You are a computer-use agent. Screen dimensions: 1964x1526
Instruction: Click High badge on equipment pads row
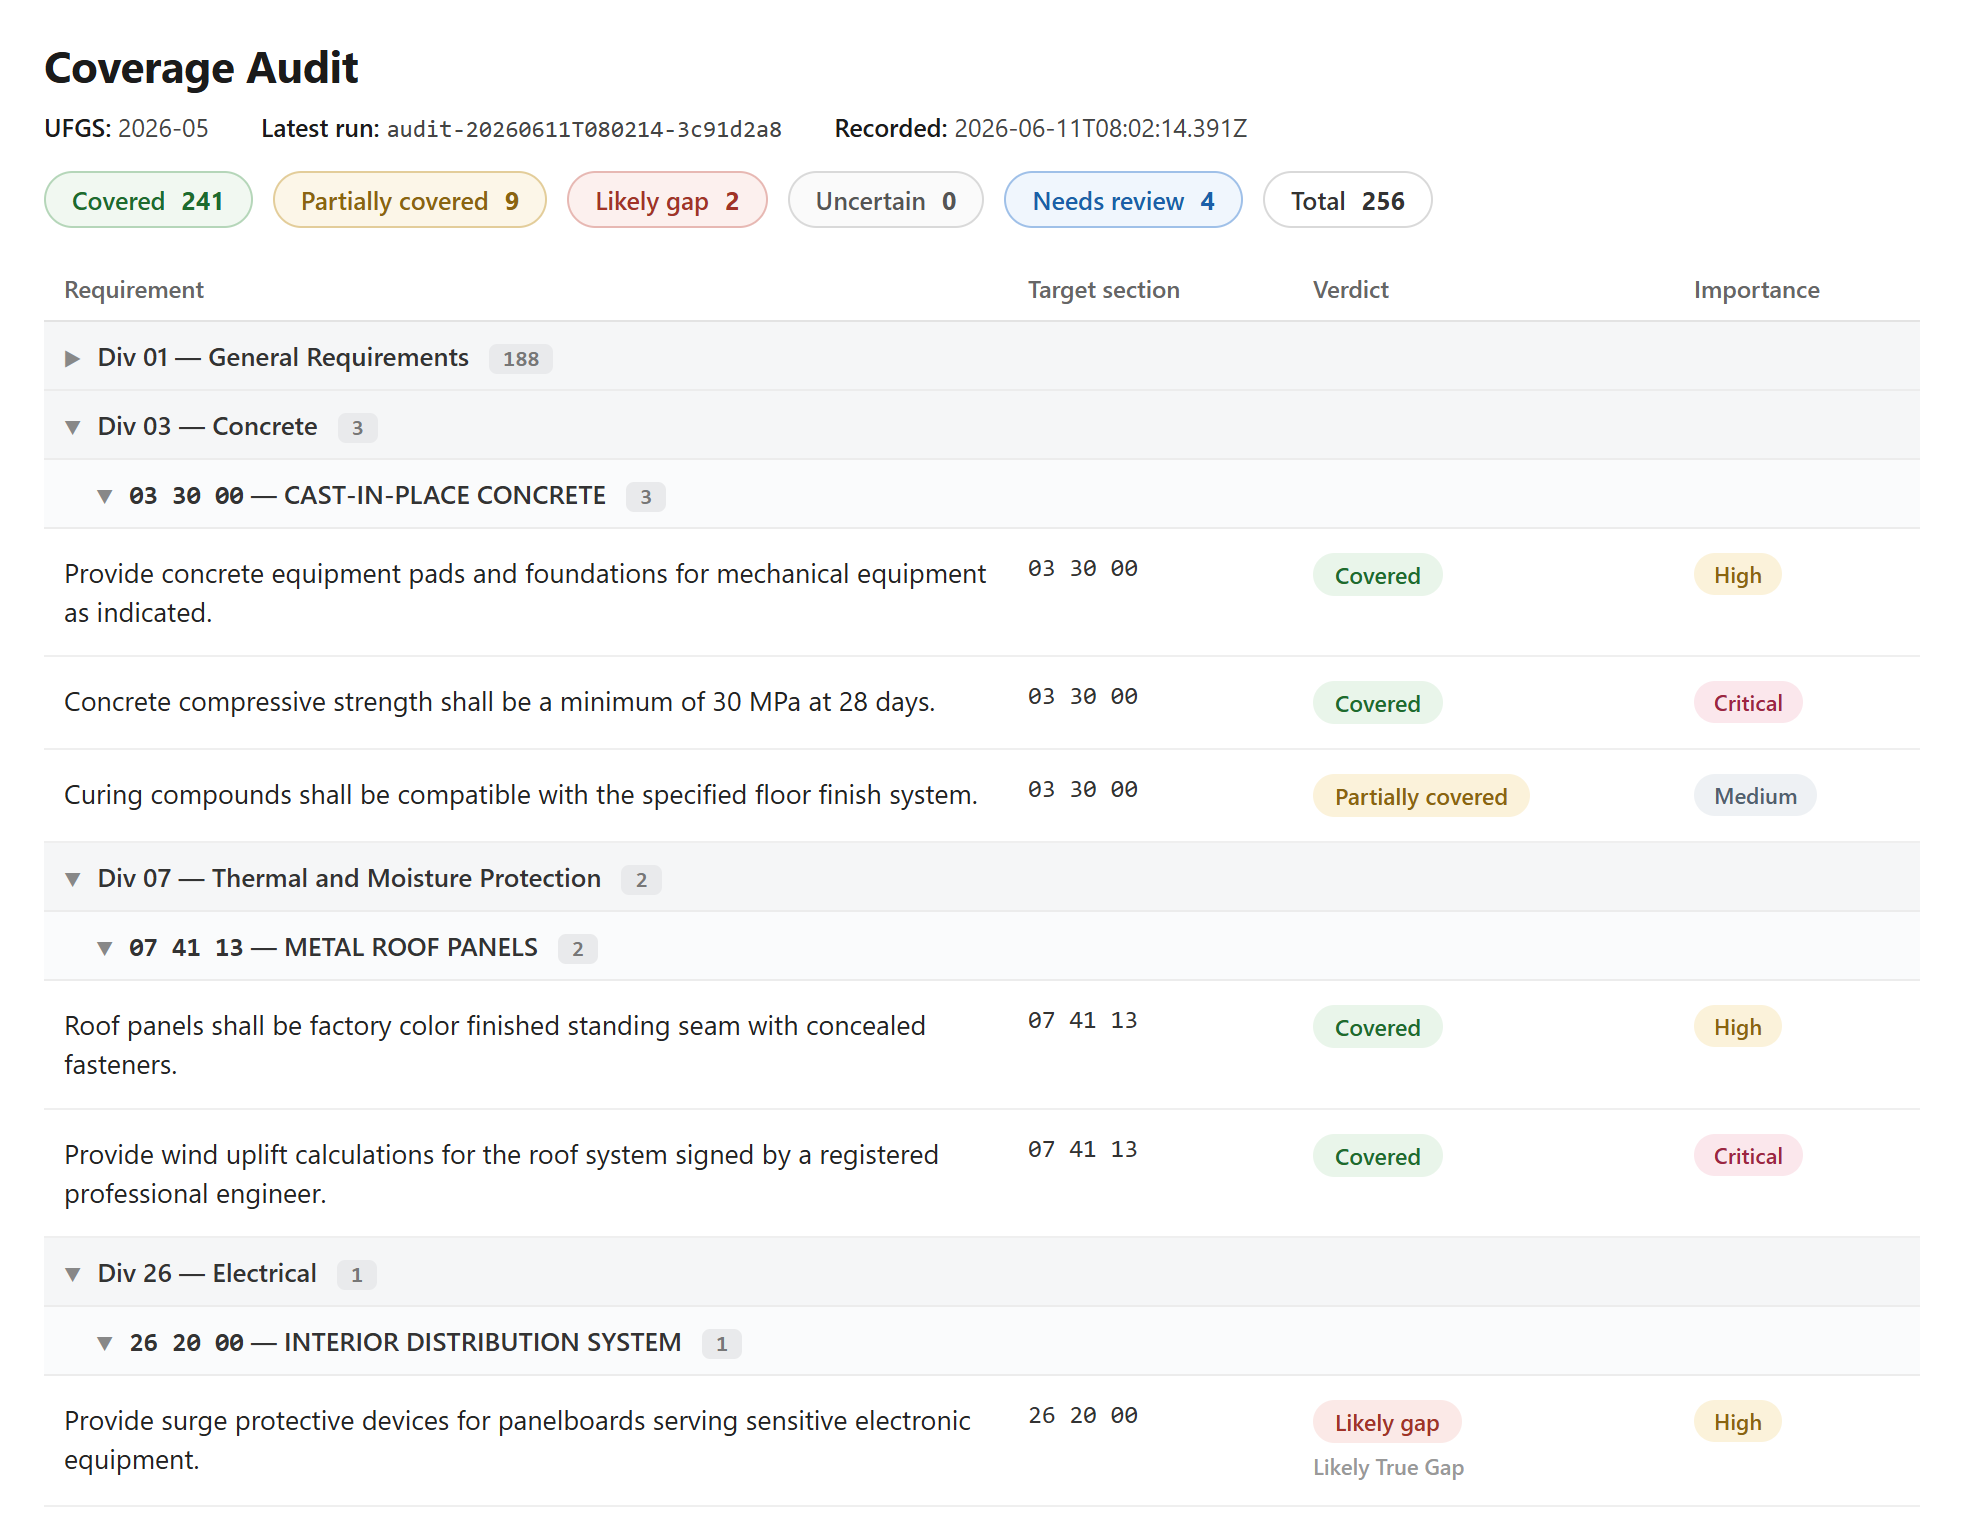(x=1737, y=575)
